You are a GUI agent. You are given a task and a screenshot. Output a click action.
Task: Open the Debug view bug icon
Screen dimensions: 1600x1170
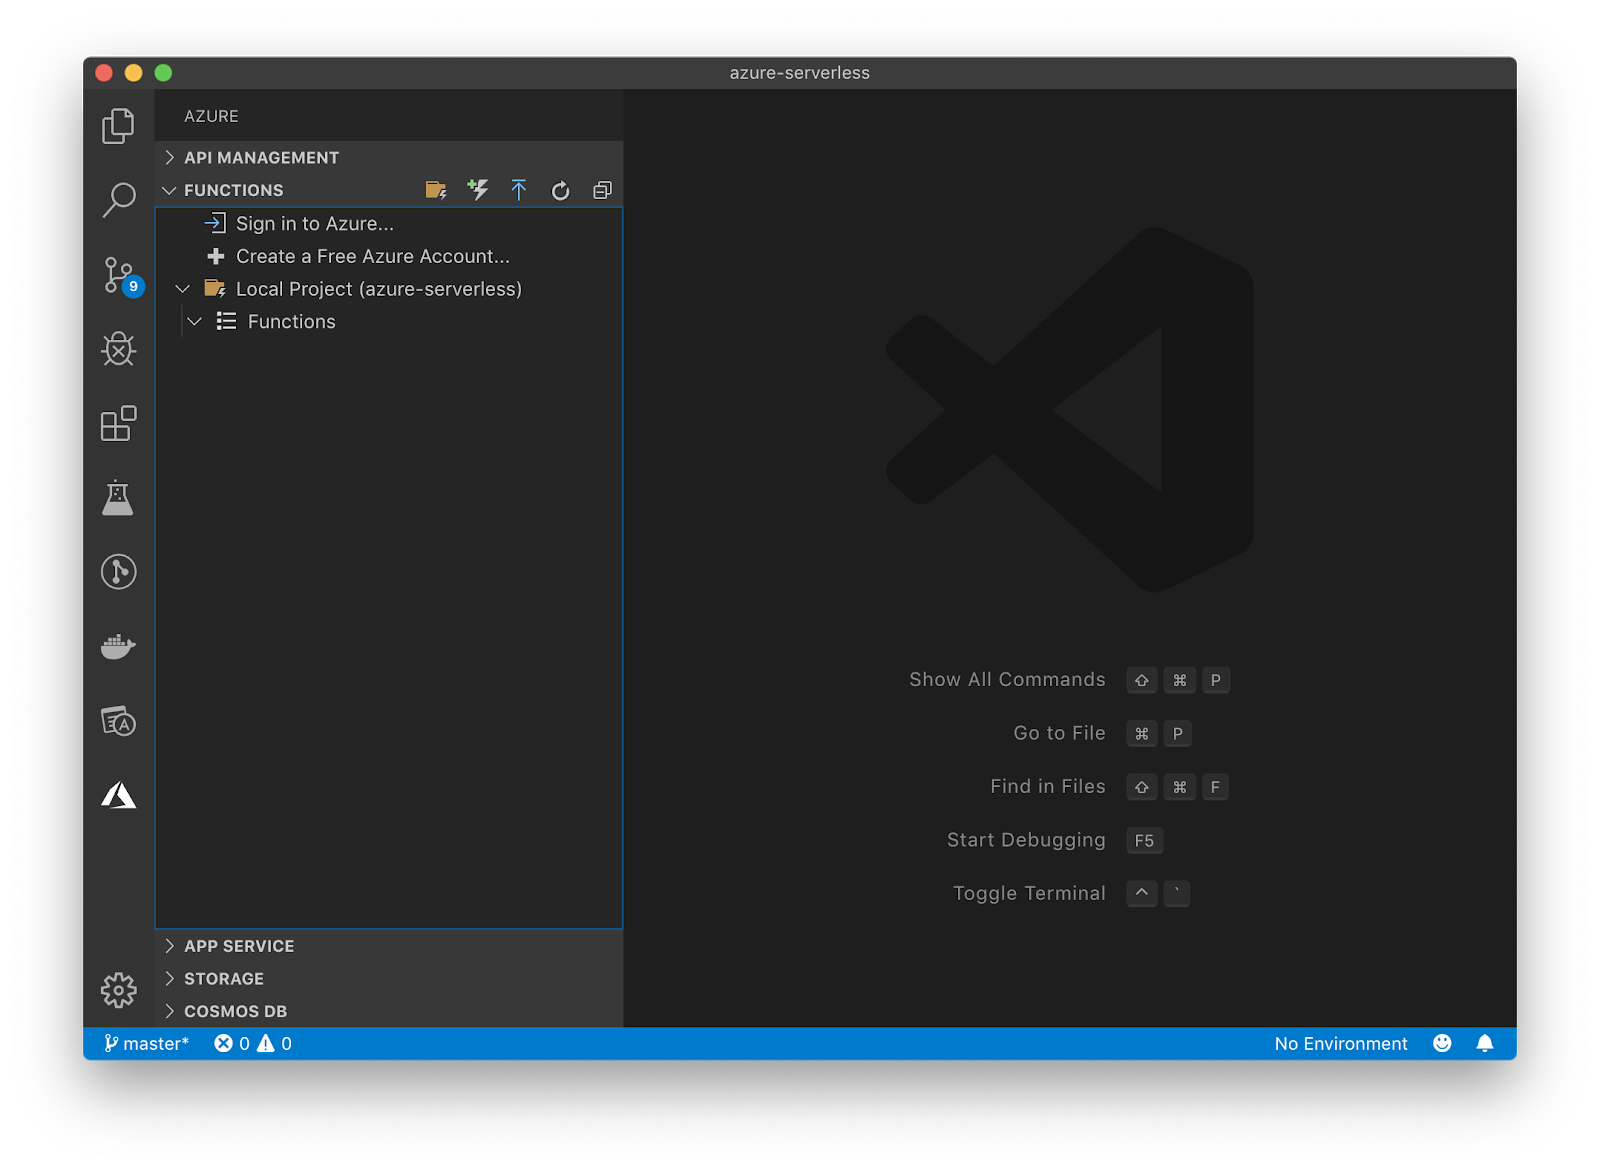[x=118, y=349]
